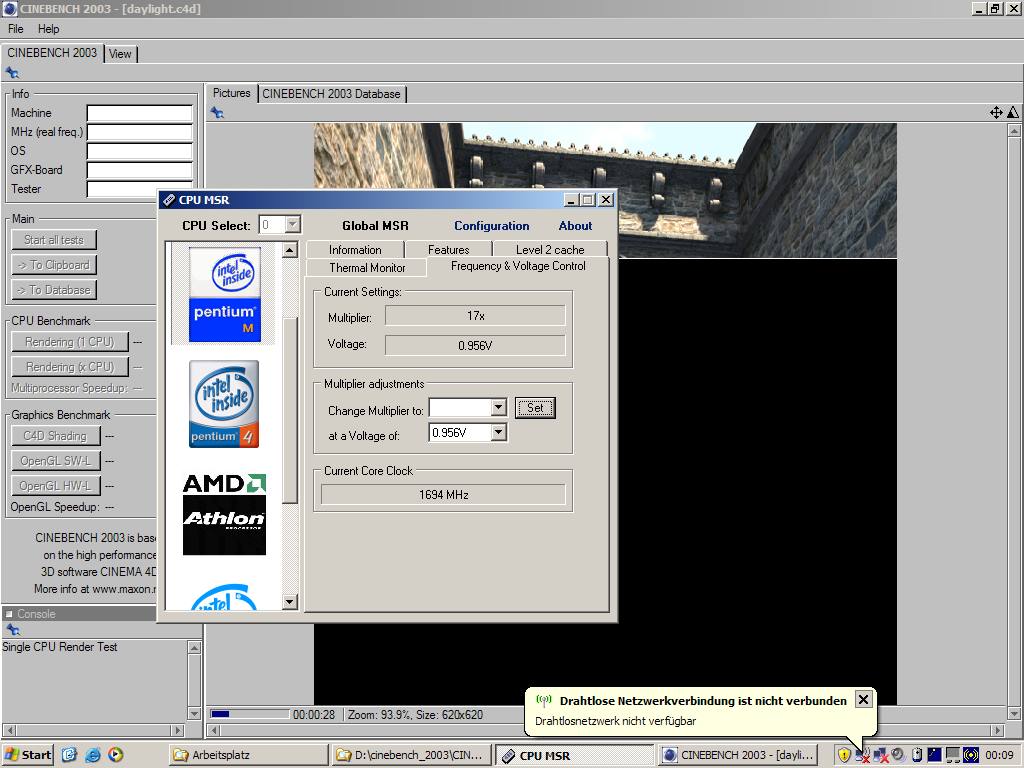Click the Start all tests button
This screenshot has width=1024, height=768.
(54, 240)
